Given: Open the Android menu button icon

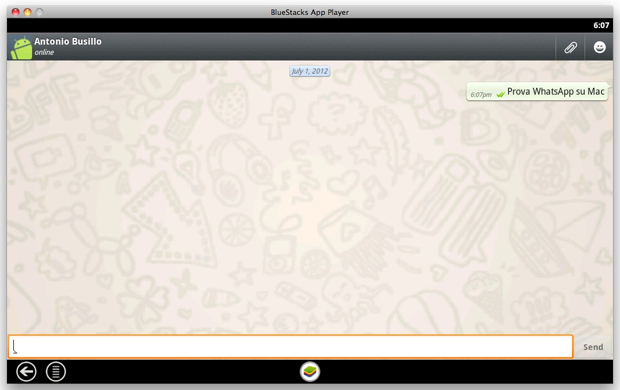Looking at the screenshot, I should pyautogui.click(x=56, y=372).
